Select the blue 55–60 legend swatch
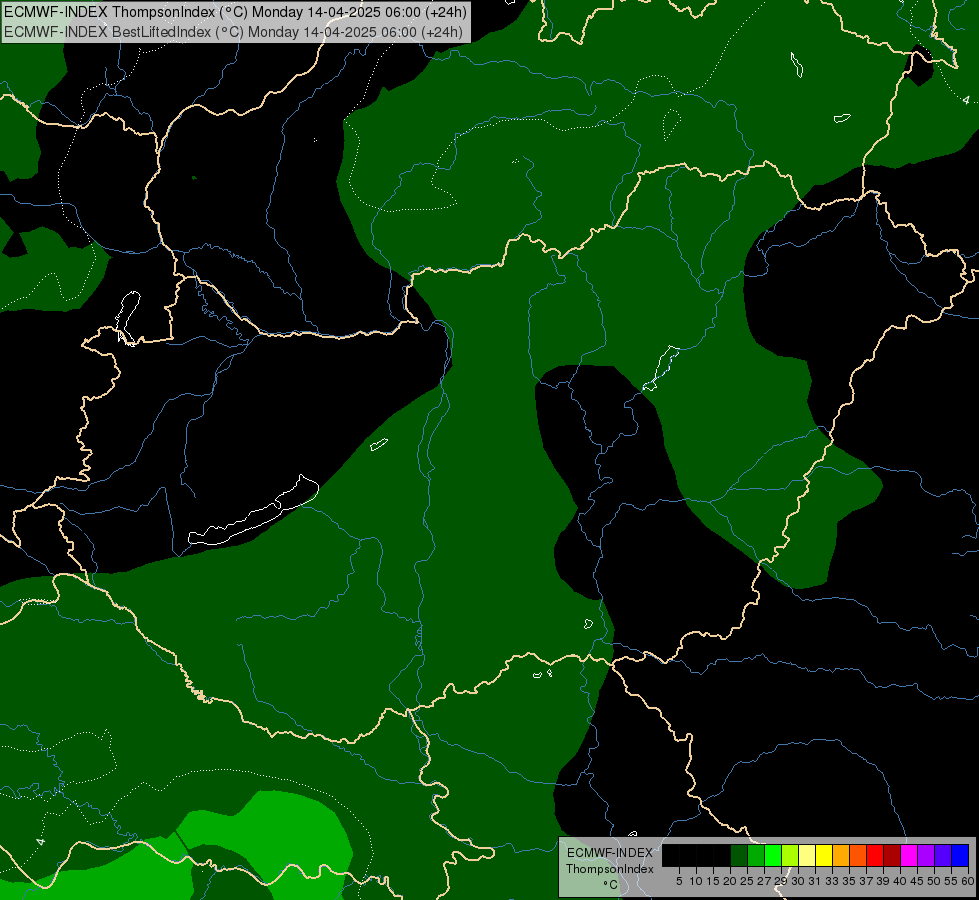Image resolution: width=979 pixels, height=900 pixels. pos(960,855)
